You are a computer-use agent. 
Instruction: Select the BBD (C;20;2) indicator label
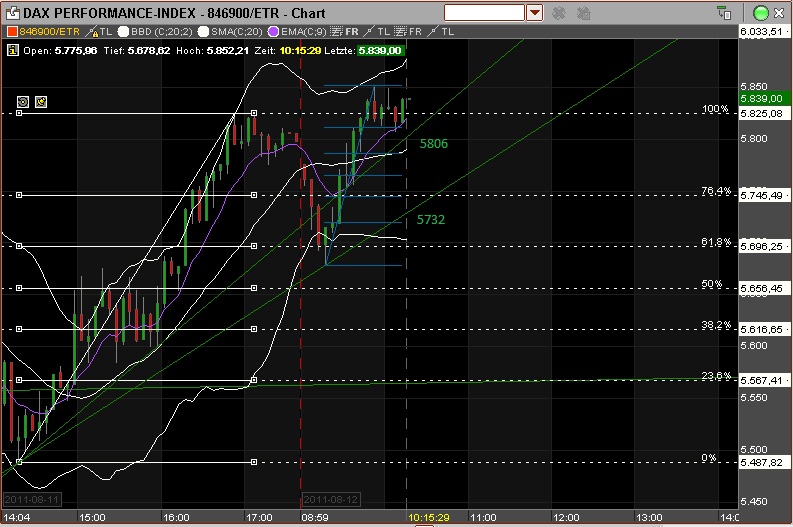162,32
